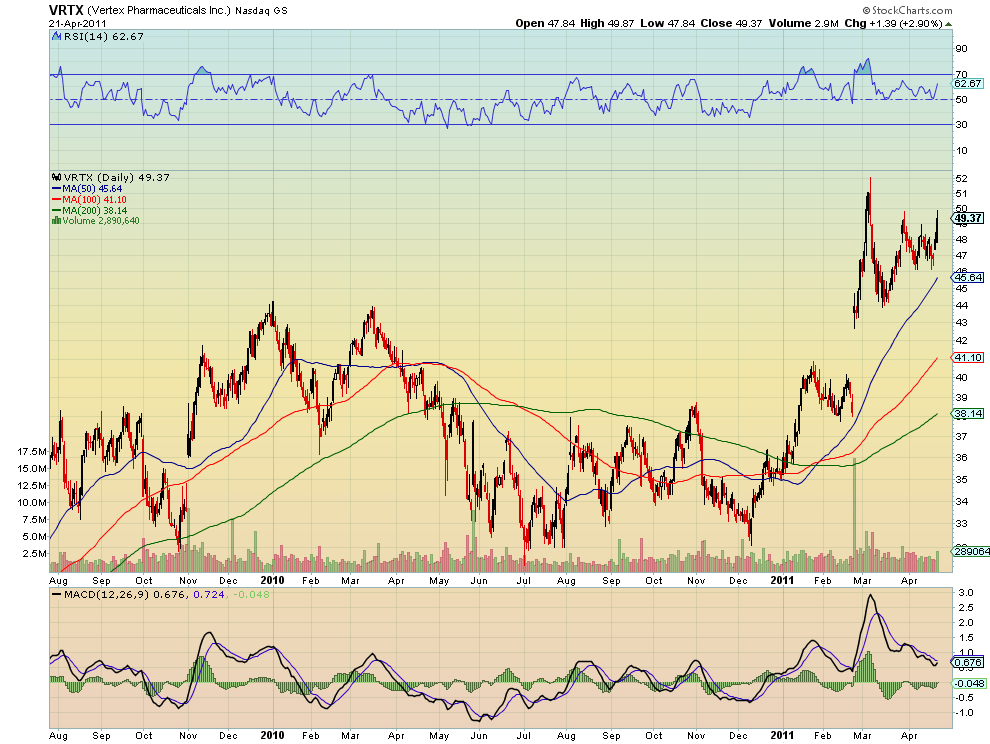Click the green up arrow beside Chg
990x744 pixels.
tap(948, 24)
